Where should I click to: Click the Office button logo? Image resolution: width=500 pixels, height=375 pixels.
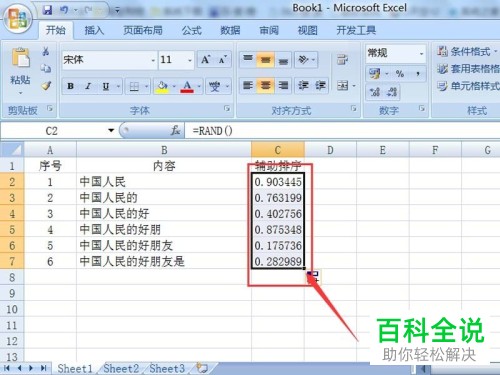click(x=18, y=18)
